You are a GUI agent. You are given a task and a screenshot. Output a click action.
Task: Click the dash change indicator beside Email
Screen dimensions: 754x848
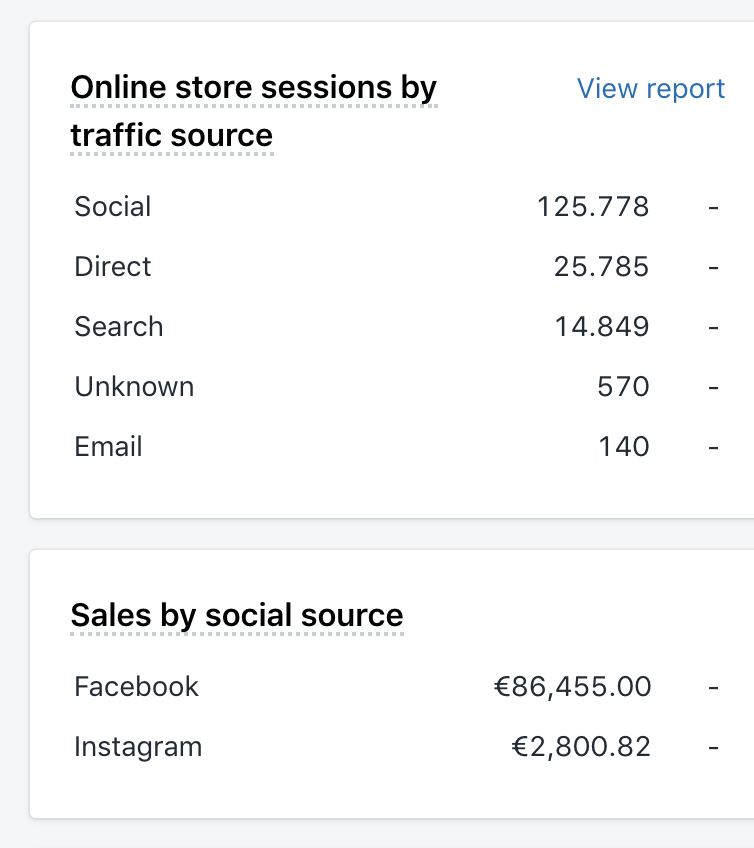[713, 447]
